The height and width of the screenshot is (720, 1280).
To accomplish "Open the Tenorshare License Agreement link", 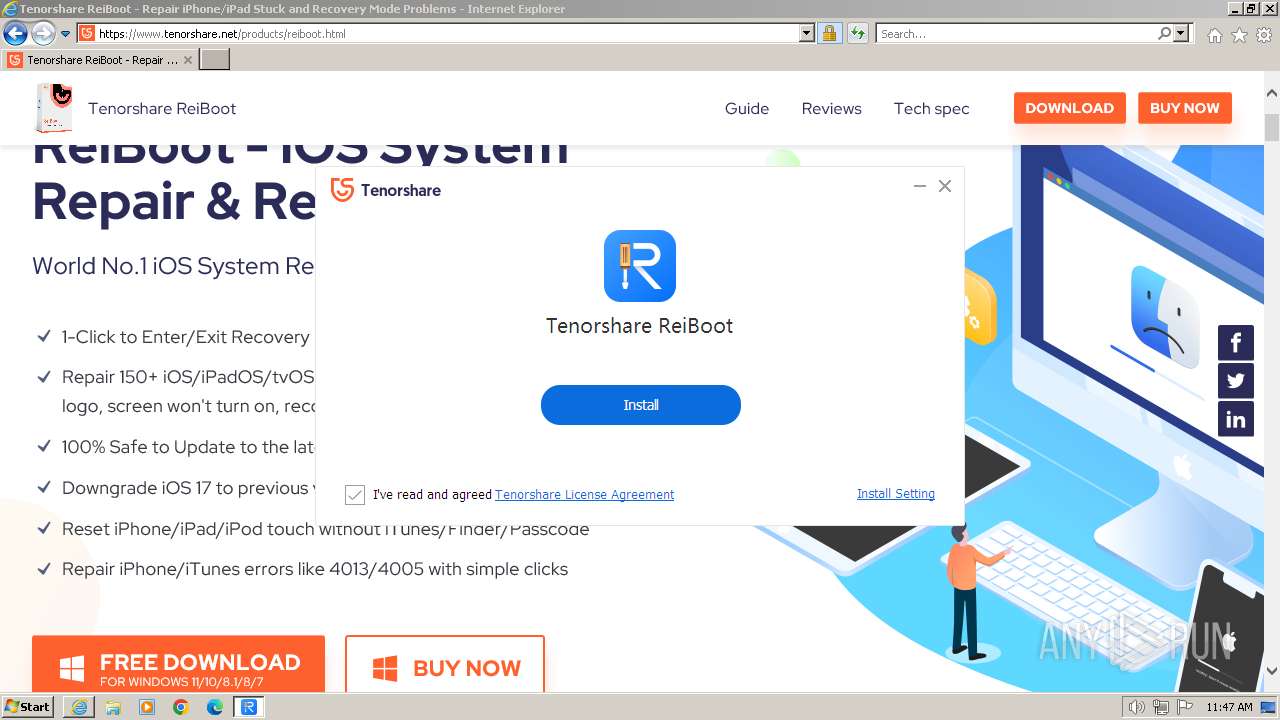I will point(584,495).
